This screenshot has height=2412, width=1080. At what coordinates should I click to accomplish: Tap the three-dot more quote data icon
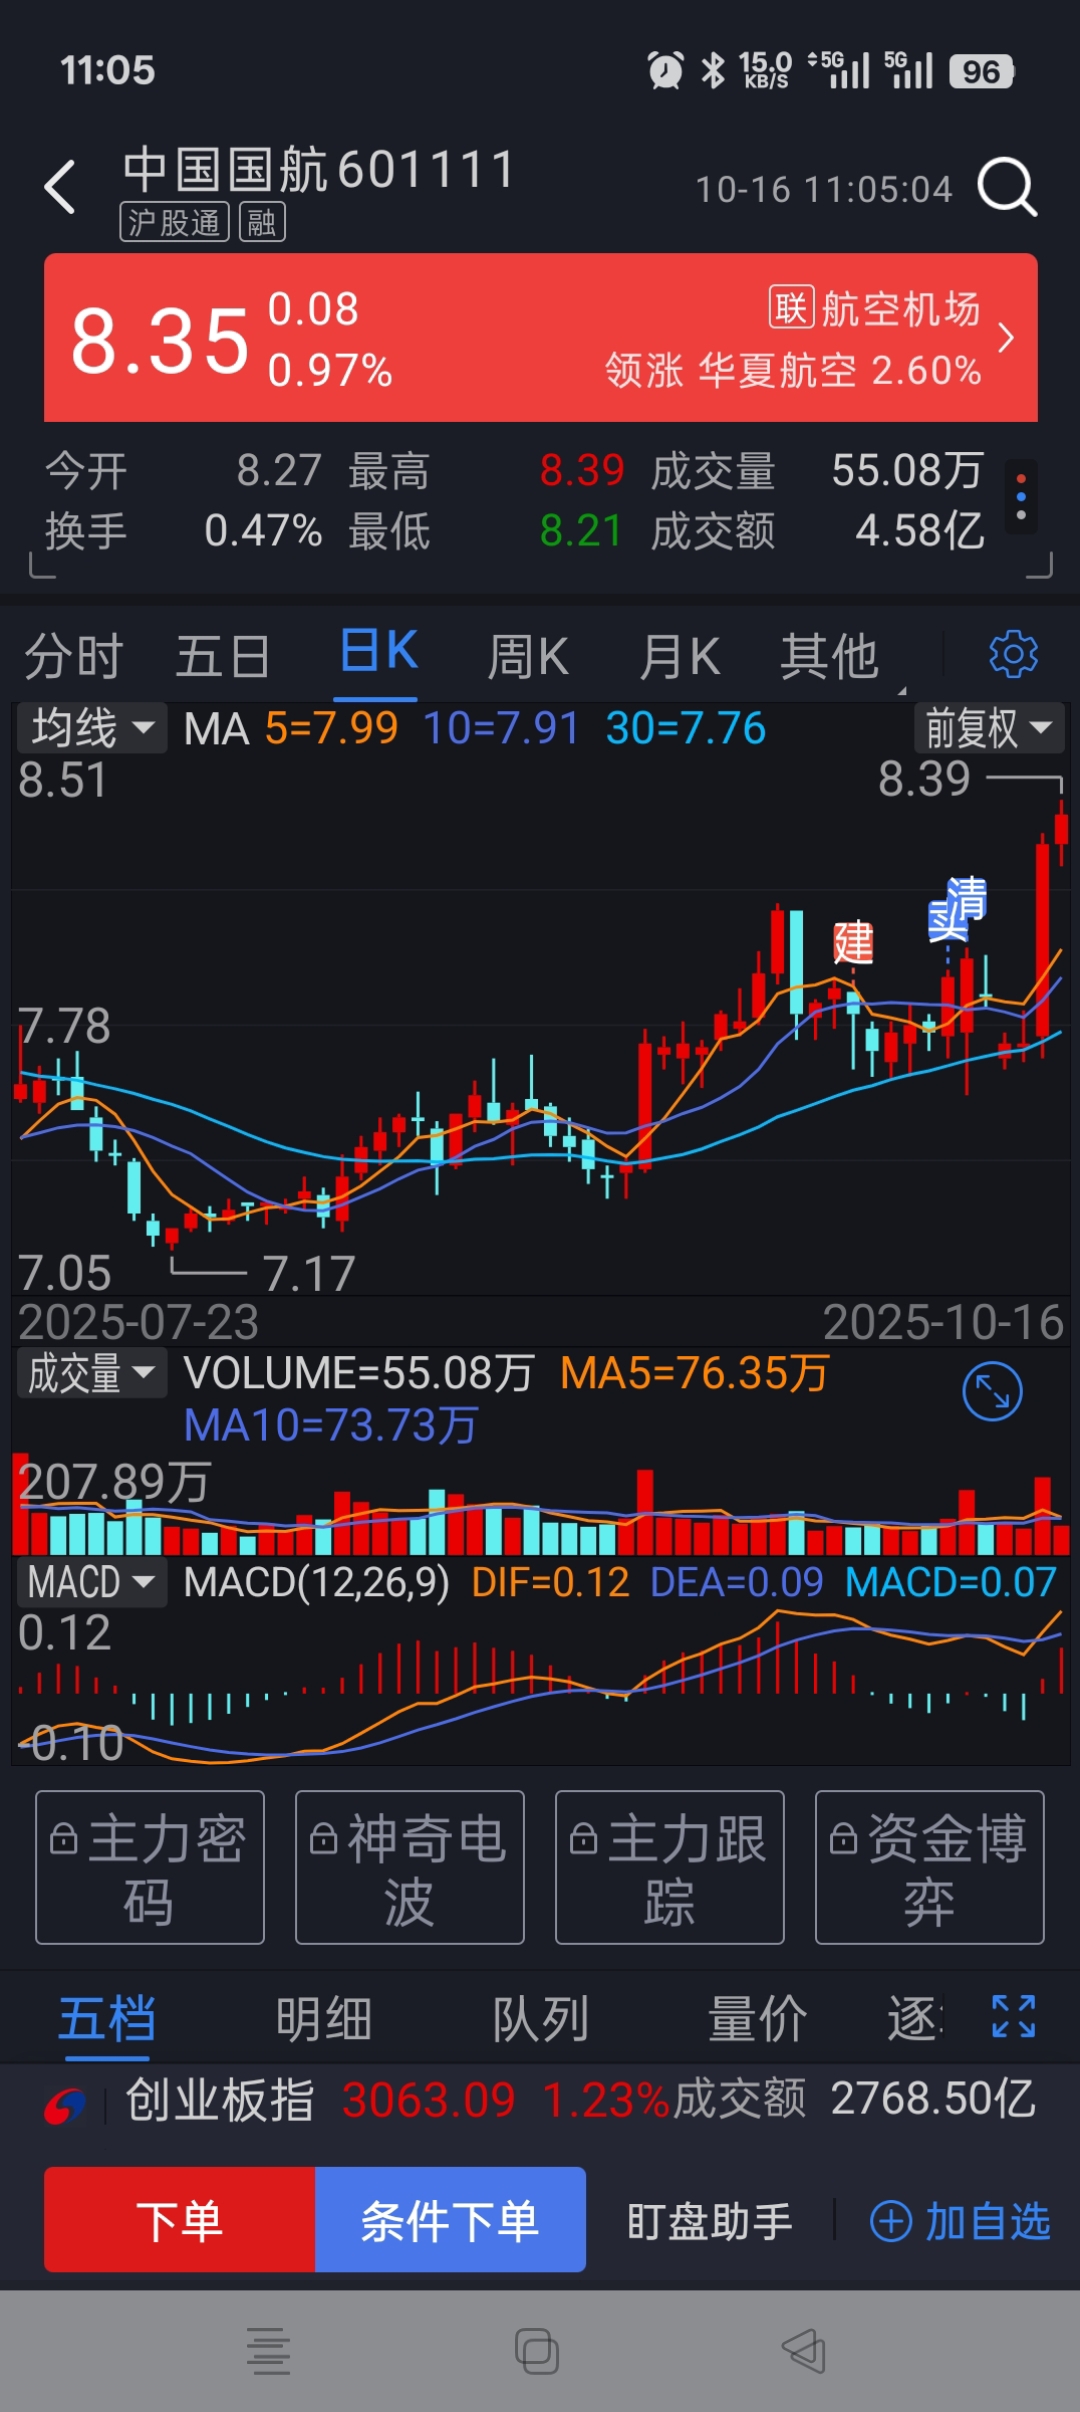click(1020, 497)
